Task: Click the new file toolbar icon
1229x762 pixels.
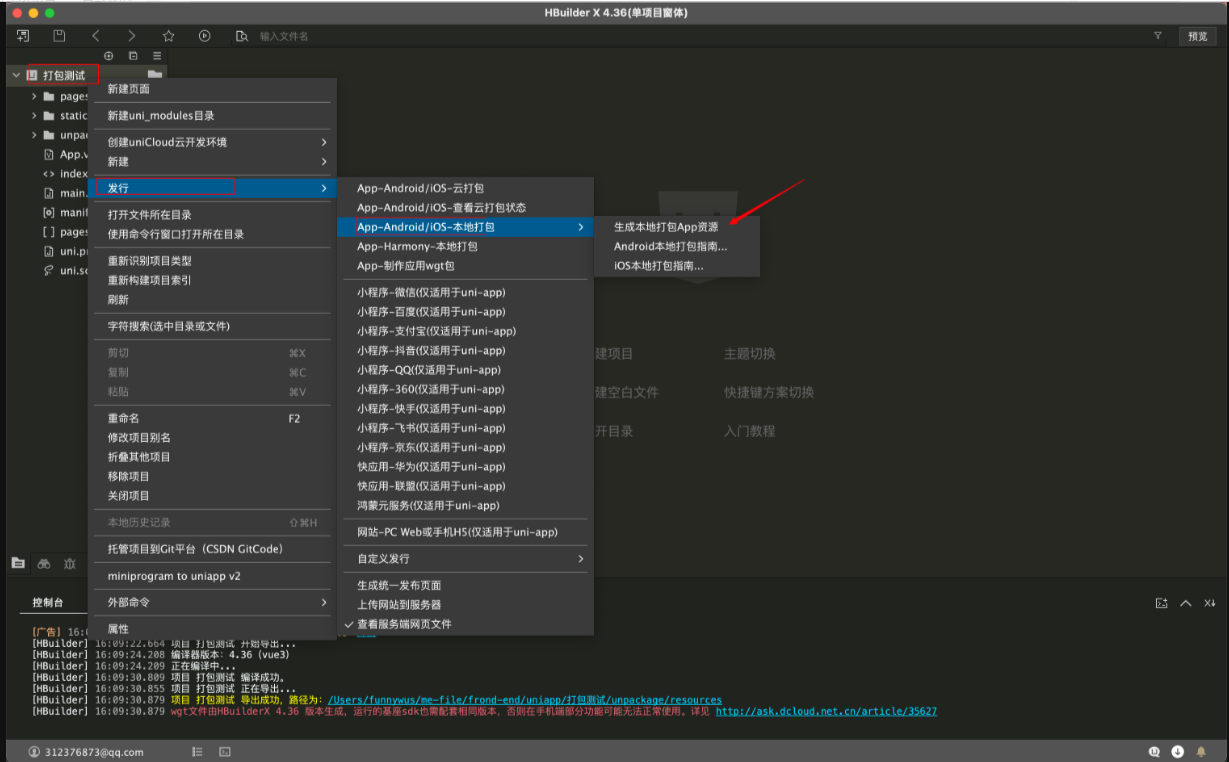Action: click(x=23, y=36)
